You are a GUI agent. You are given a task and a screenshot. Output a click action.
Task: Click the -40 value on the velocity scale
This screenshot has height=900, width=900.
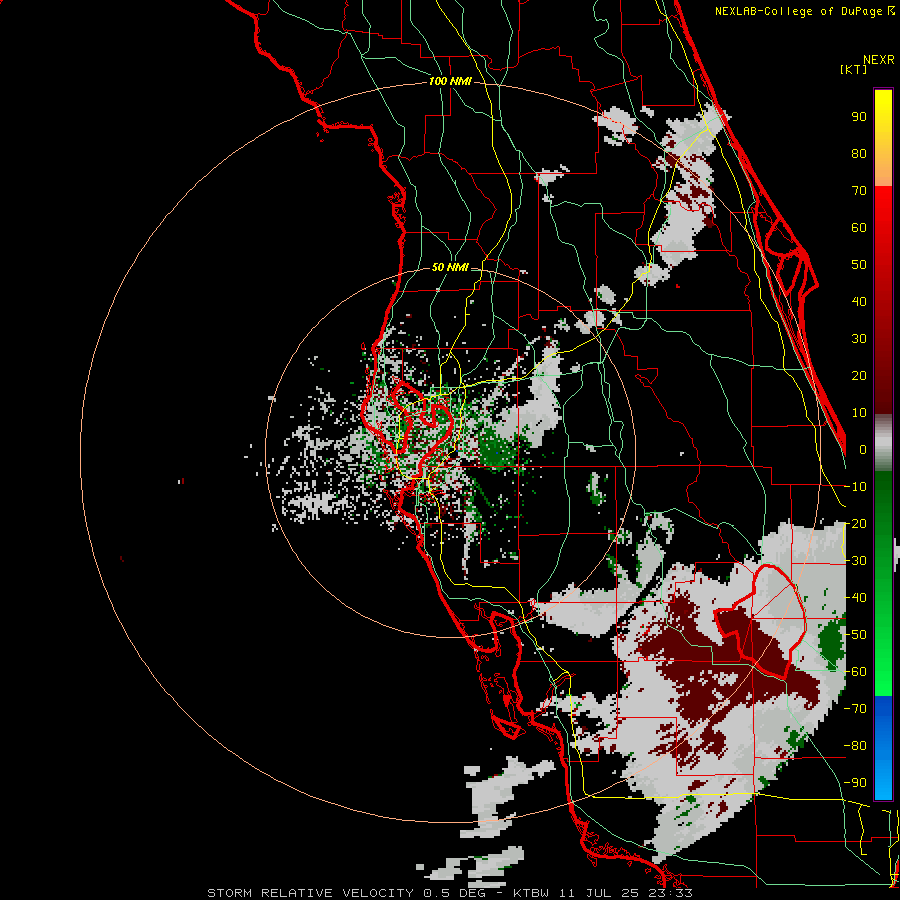pos(855,598)
